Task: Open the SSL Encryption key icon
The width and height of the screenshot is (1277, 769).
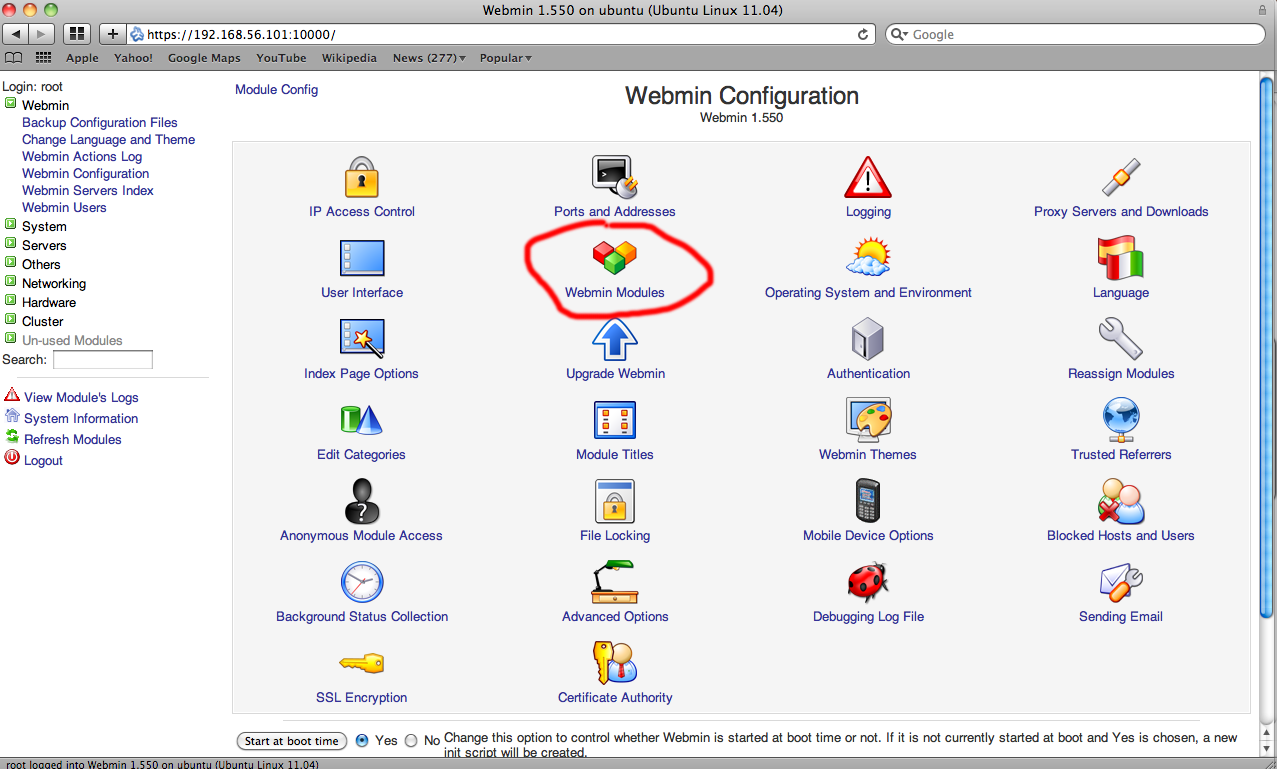Action: (362, 663)
